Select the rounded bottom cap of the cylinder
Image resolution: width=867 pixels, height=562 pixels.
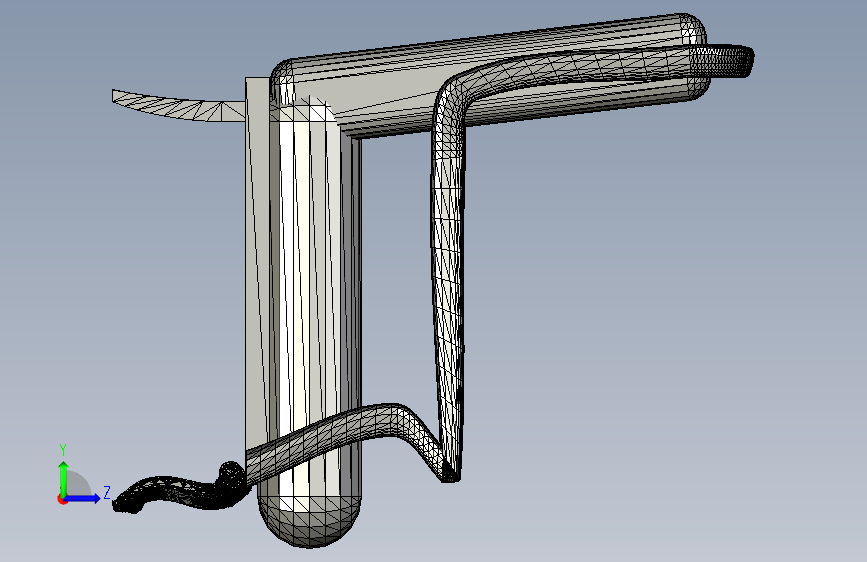pyautogui.click(x=309, y=520)
